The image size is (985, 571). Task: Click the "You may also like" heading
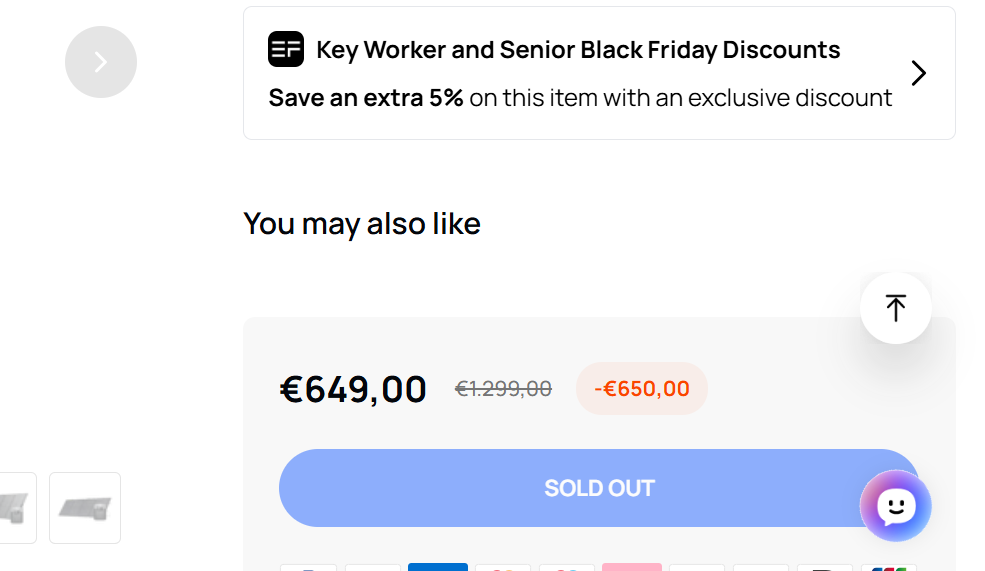(x=362, y=223)
